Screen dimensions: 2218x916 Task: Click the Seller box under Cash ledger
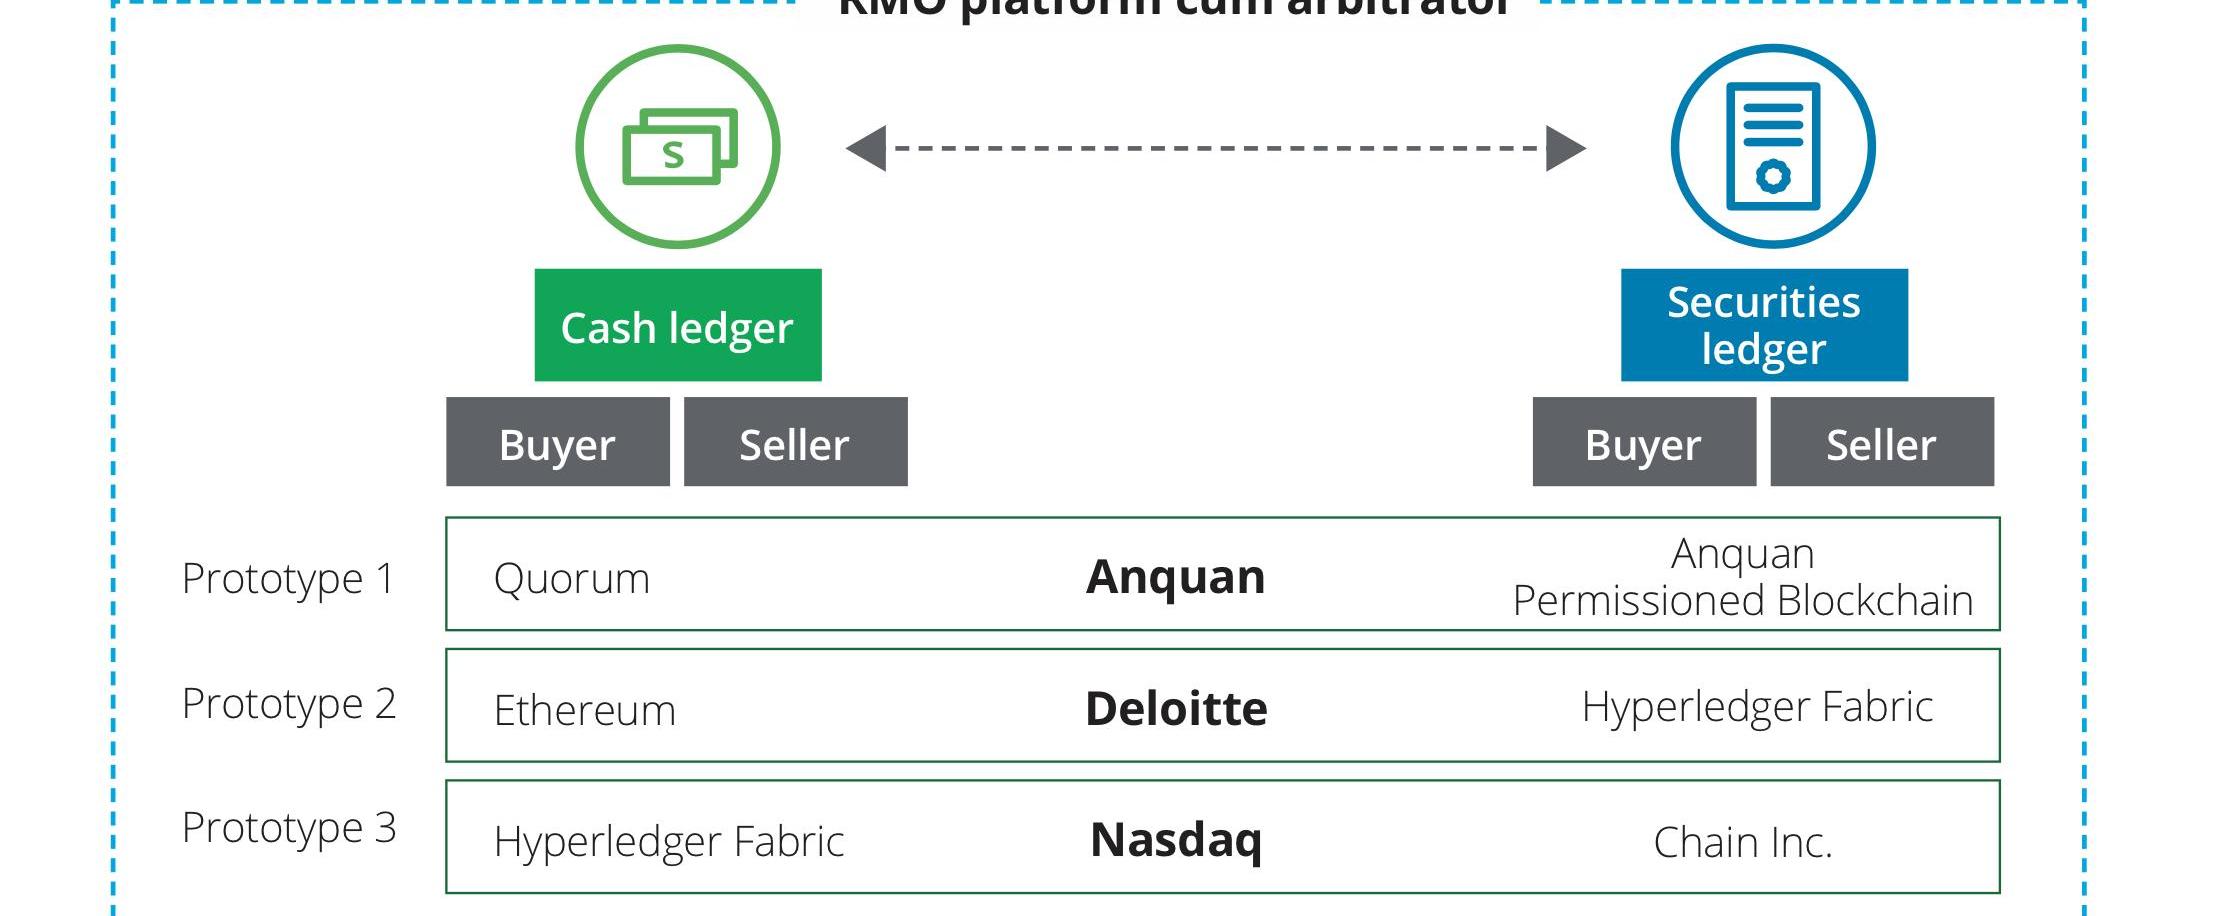[x=795, y=443]
